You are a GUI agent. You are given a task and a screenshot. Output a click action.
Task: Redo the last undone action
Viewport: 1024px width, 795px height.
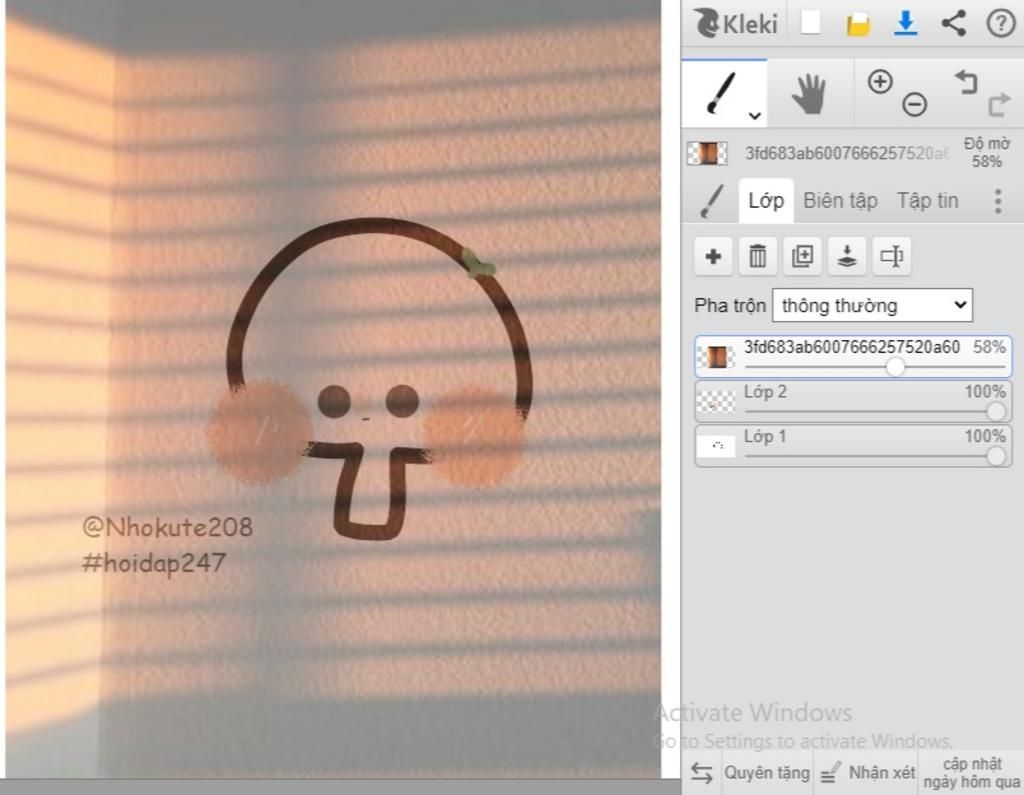(999, 105)
